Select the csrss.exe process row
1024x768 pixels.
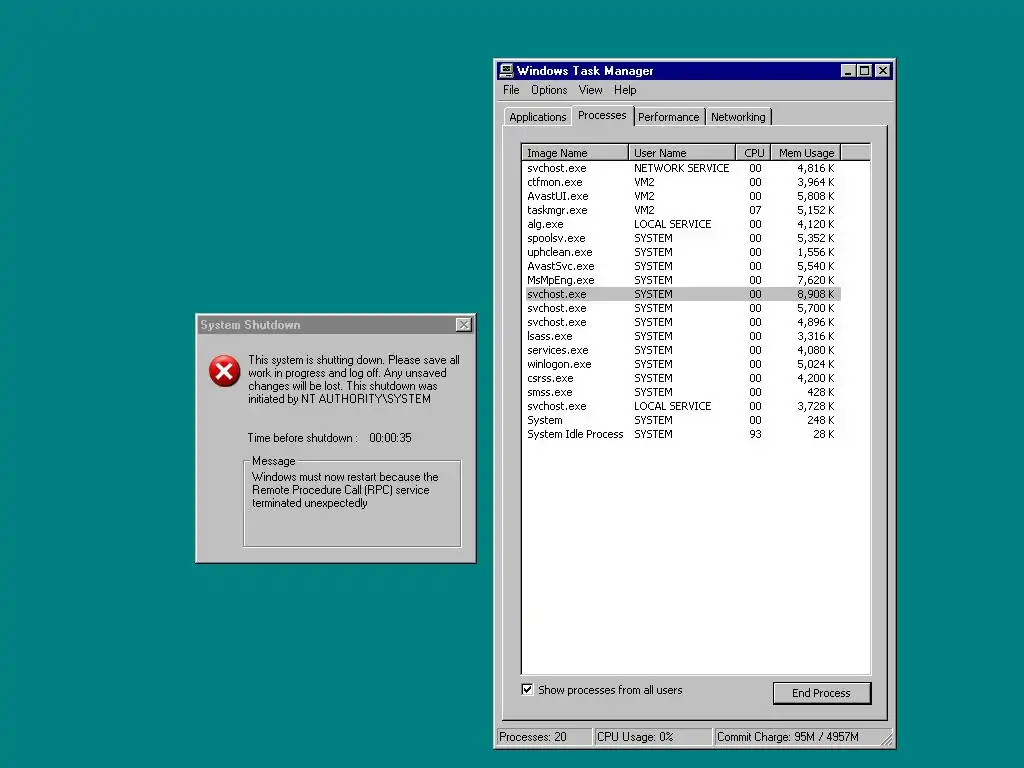682,378
